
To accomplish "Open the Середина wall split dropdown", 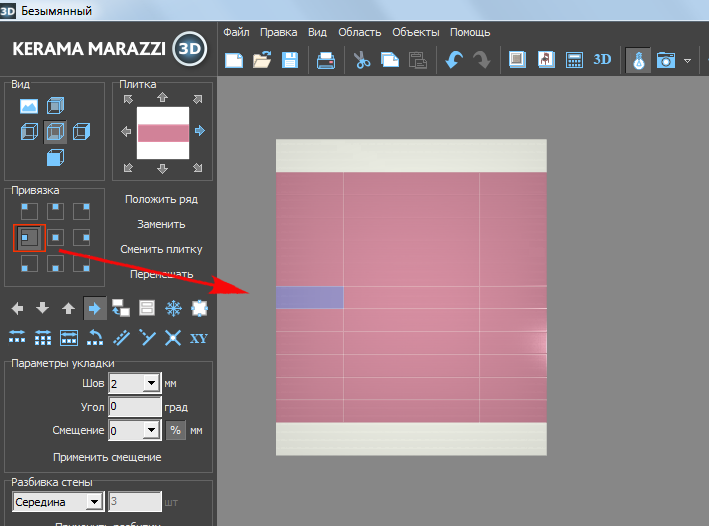I will coord(94,502).
